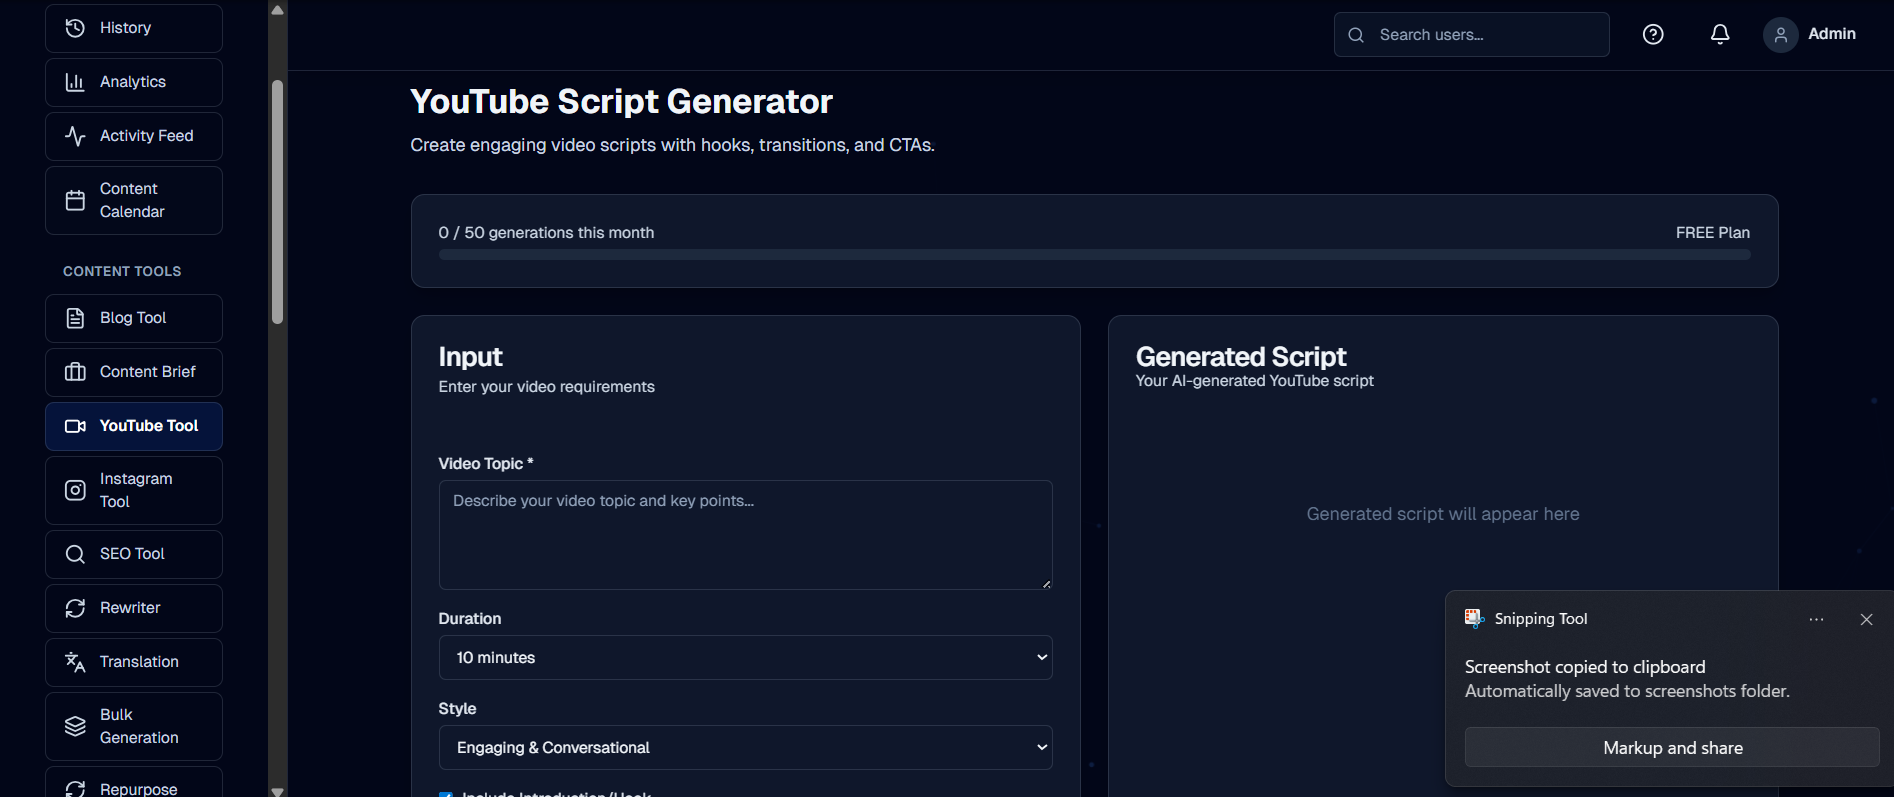Click the Admin user avatar icon
Image resolution: width=1894 pixels, height=797 pixels.
[1780, 35]
